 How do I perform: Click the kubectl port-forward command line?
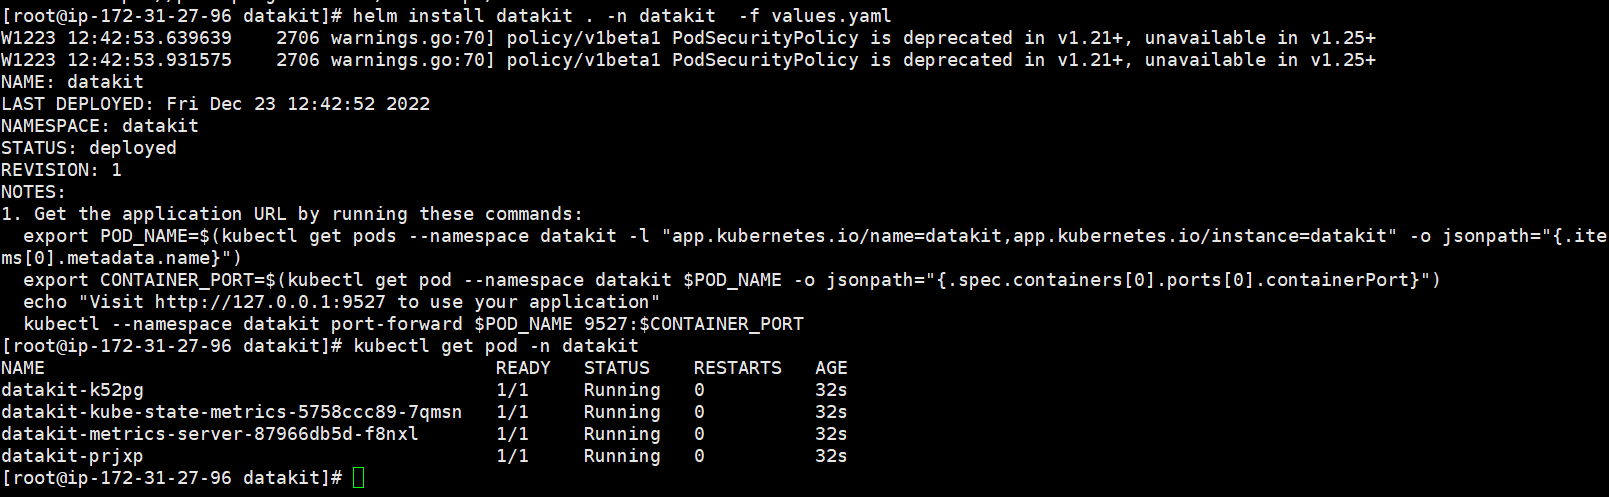tap(413, 324)
